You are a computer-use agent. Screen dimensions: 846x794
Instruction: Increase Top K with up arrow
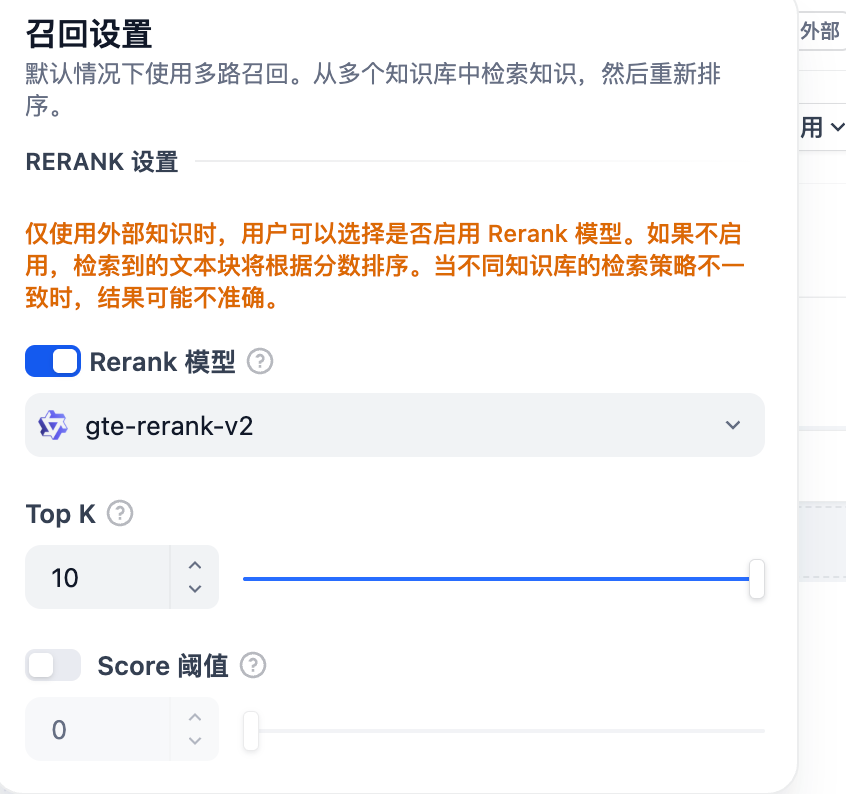point(195,565)
